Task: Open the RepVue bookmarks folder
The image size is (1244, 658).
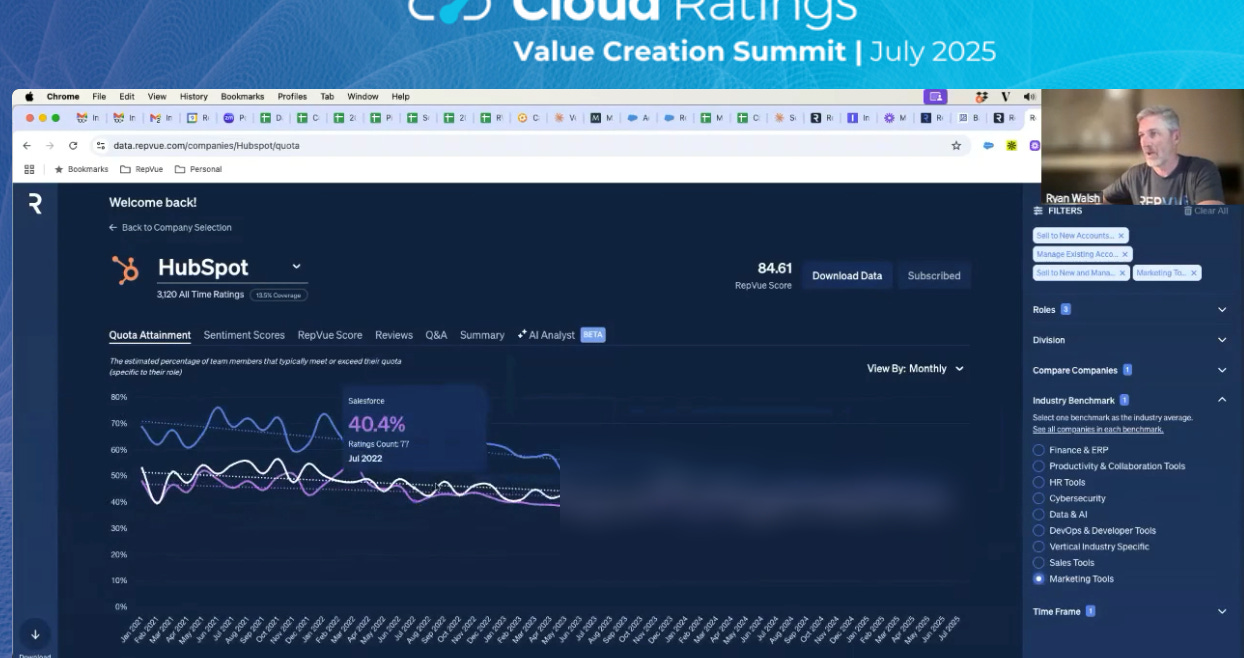Action: 141,169
